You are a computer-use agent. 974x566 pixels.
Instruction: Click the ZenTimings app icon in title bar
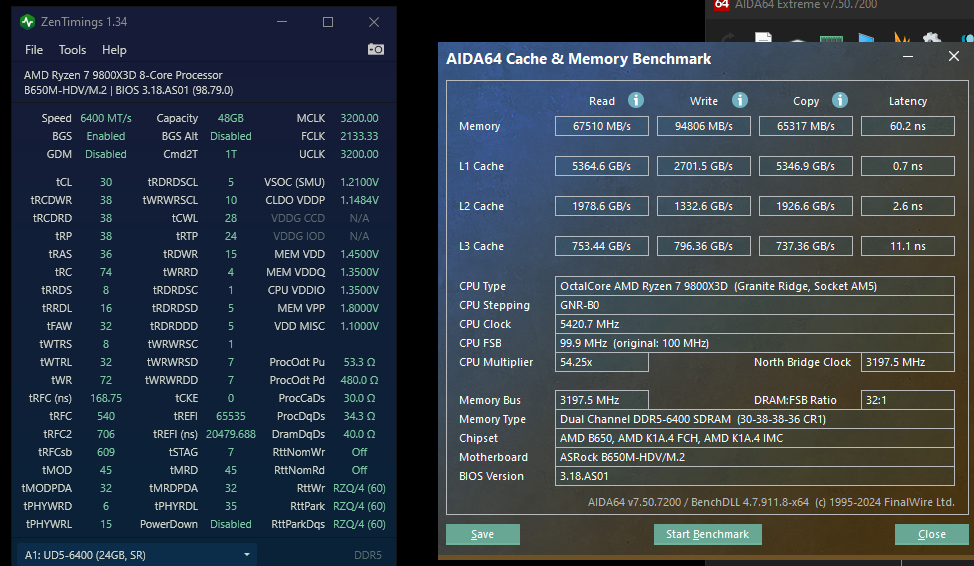click(x=27, y=22)
